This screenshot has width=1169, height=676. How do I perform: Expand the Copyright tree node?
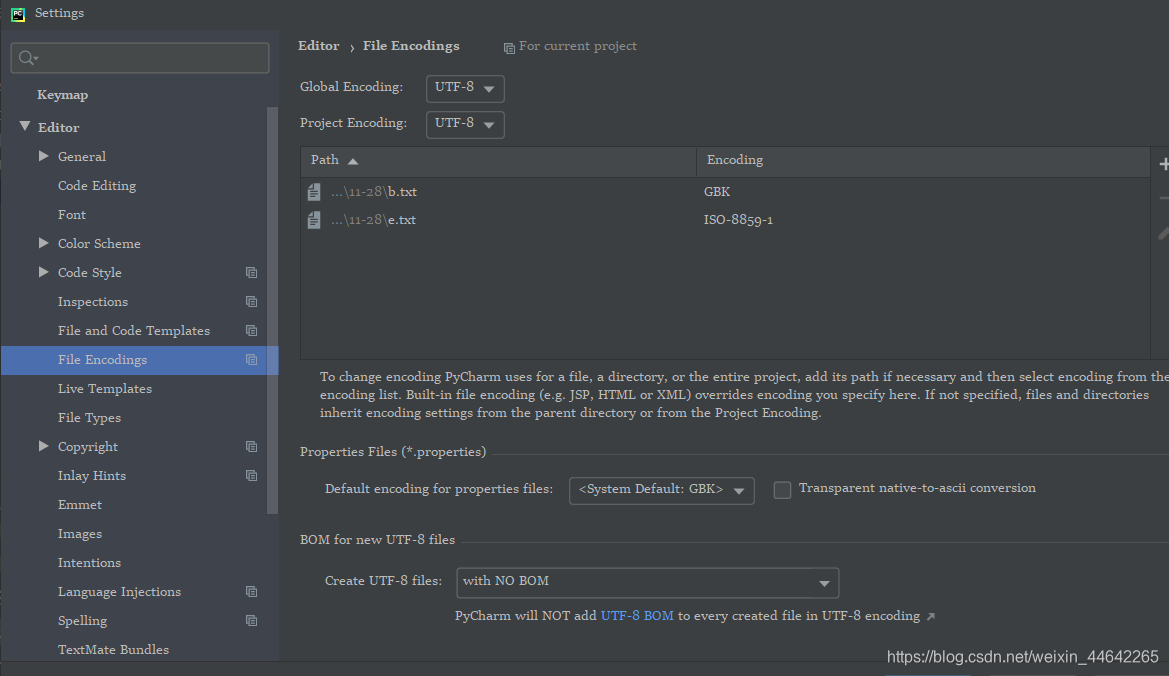43,446
